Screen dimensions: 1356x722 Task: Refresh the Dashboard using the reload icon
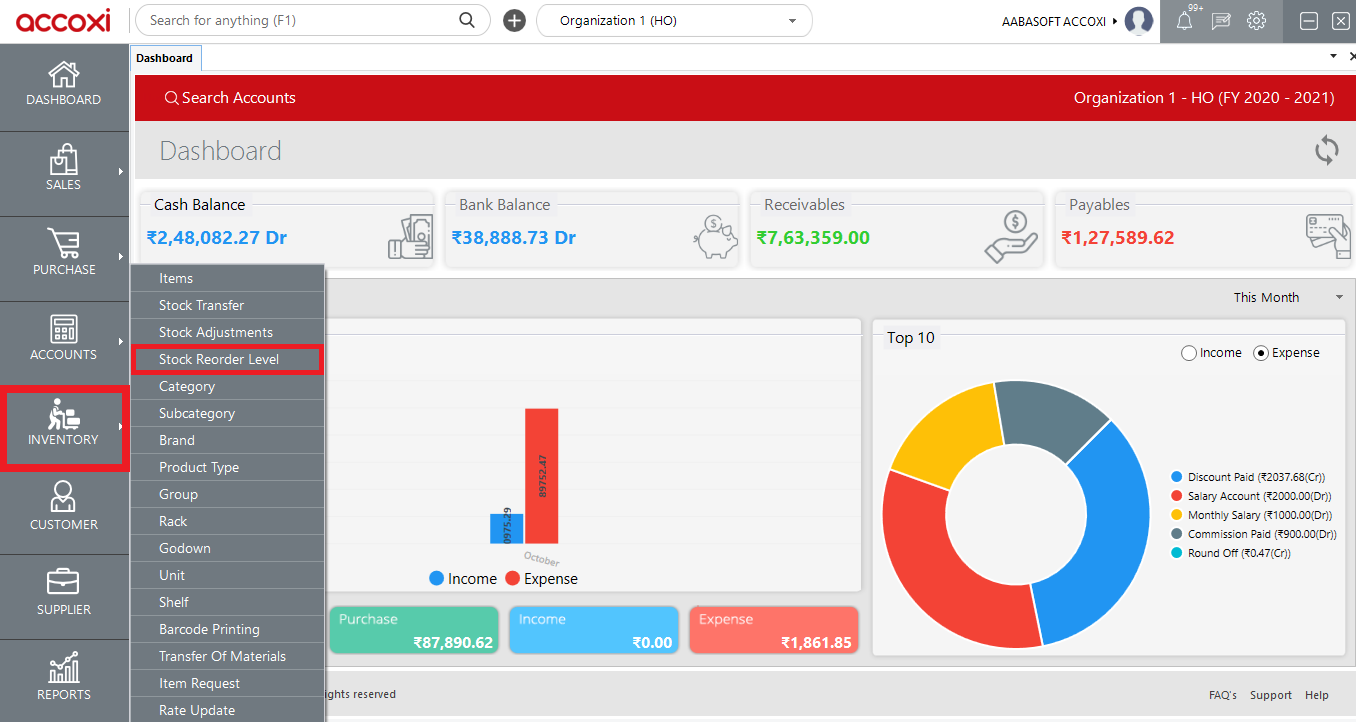pyautogui.click(x=1327, y=150)
